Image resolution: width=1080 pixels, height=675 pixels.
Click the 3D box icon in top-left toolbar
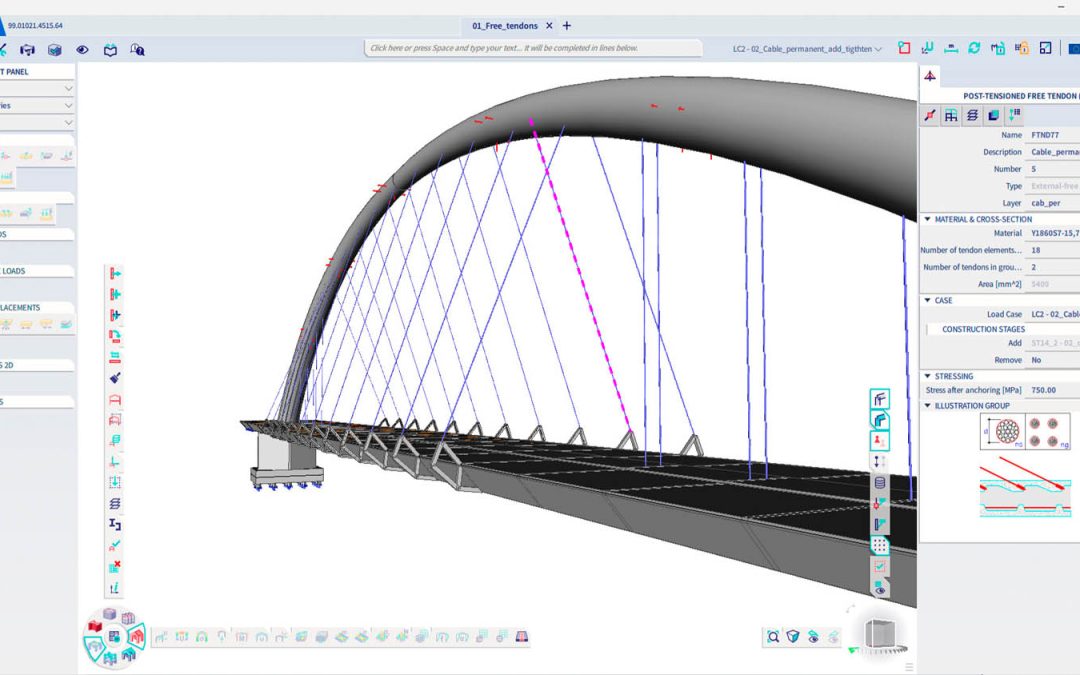[55, 49]
